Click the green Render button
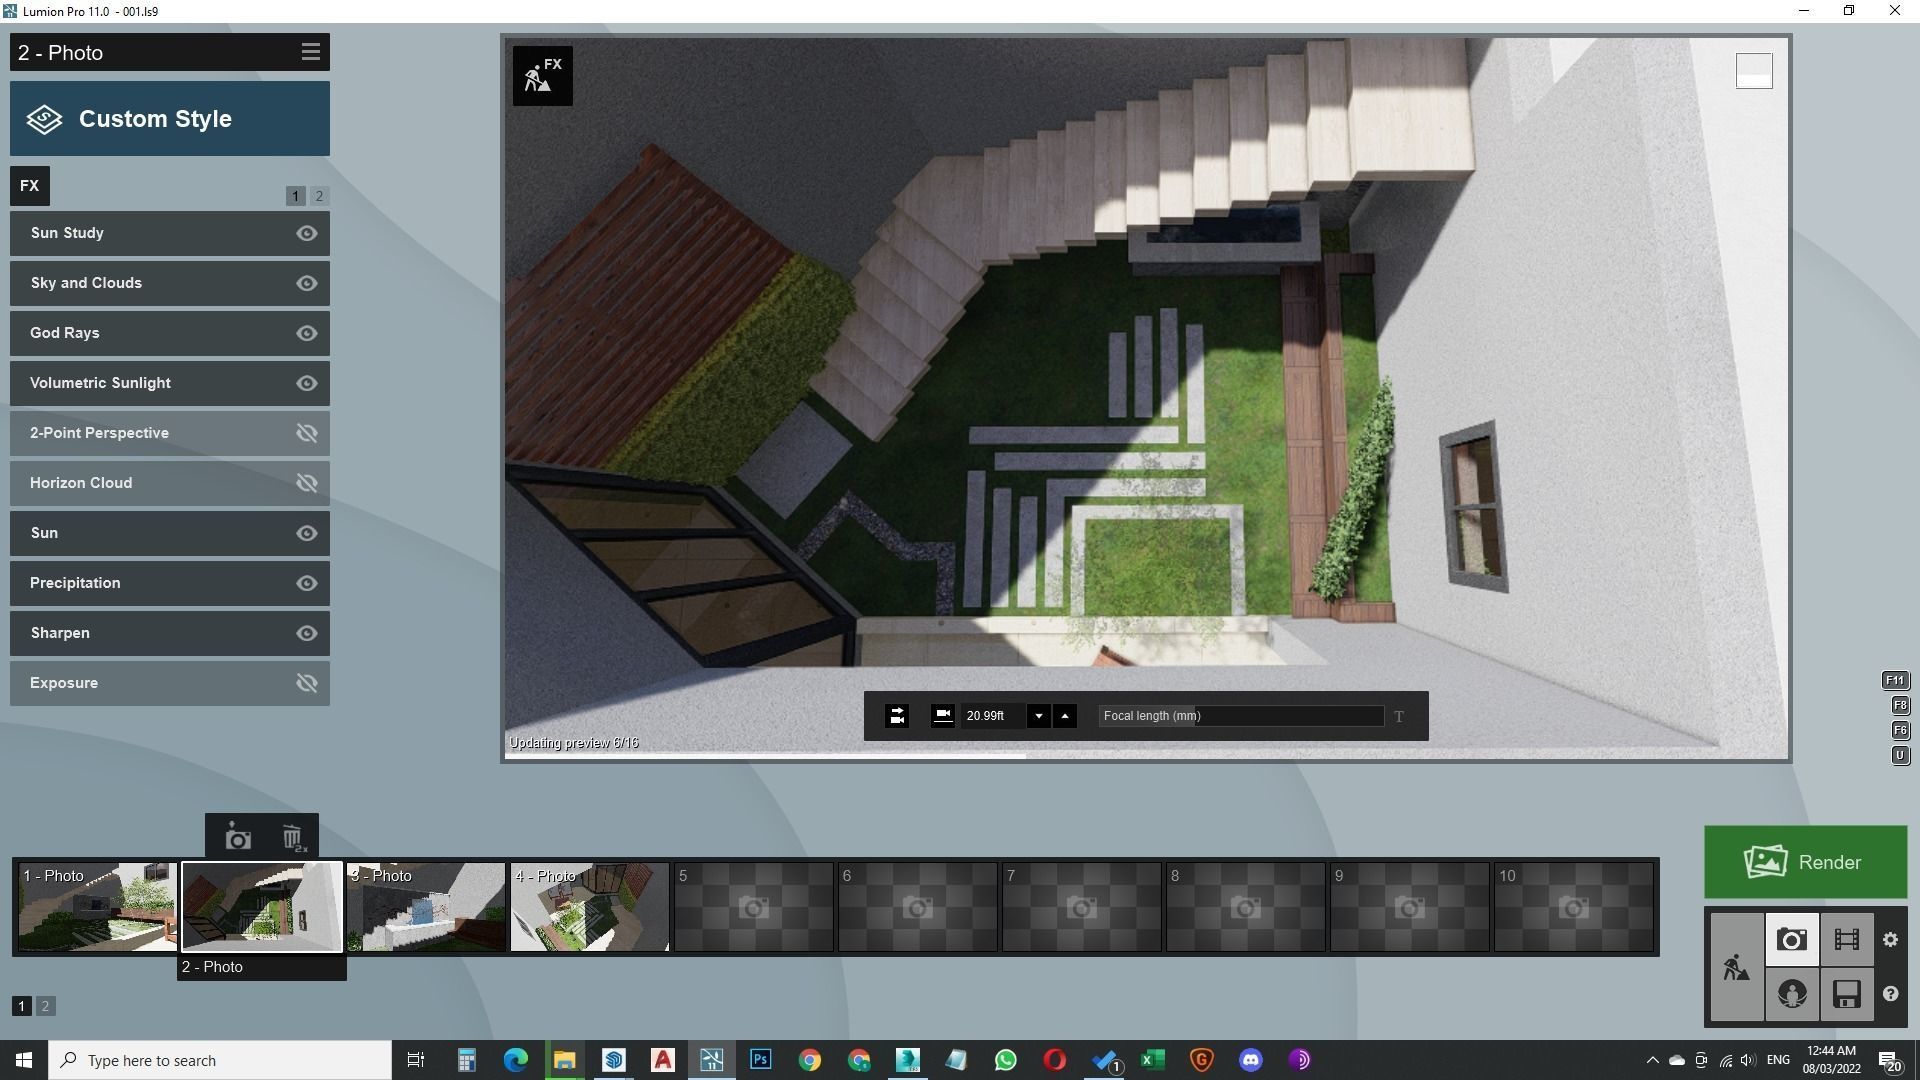The height and width of the screenshot is (1080, 1920). click(x=1805, y=862)
